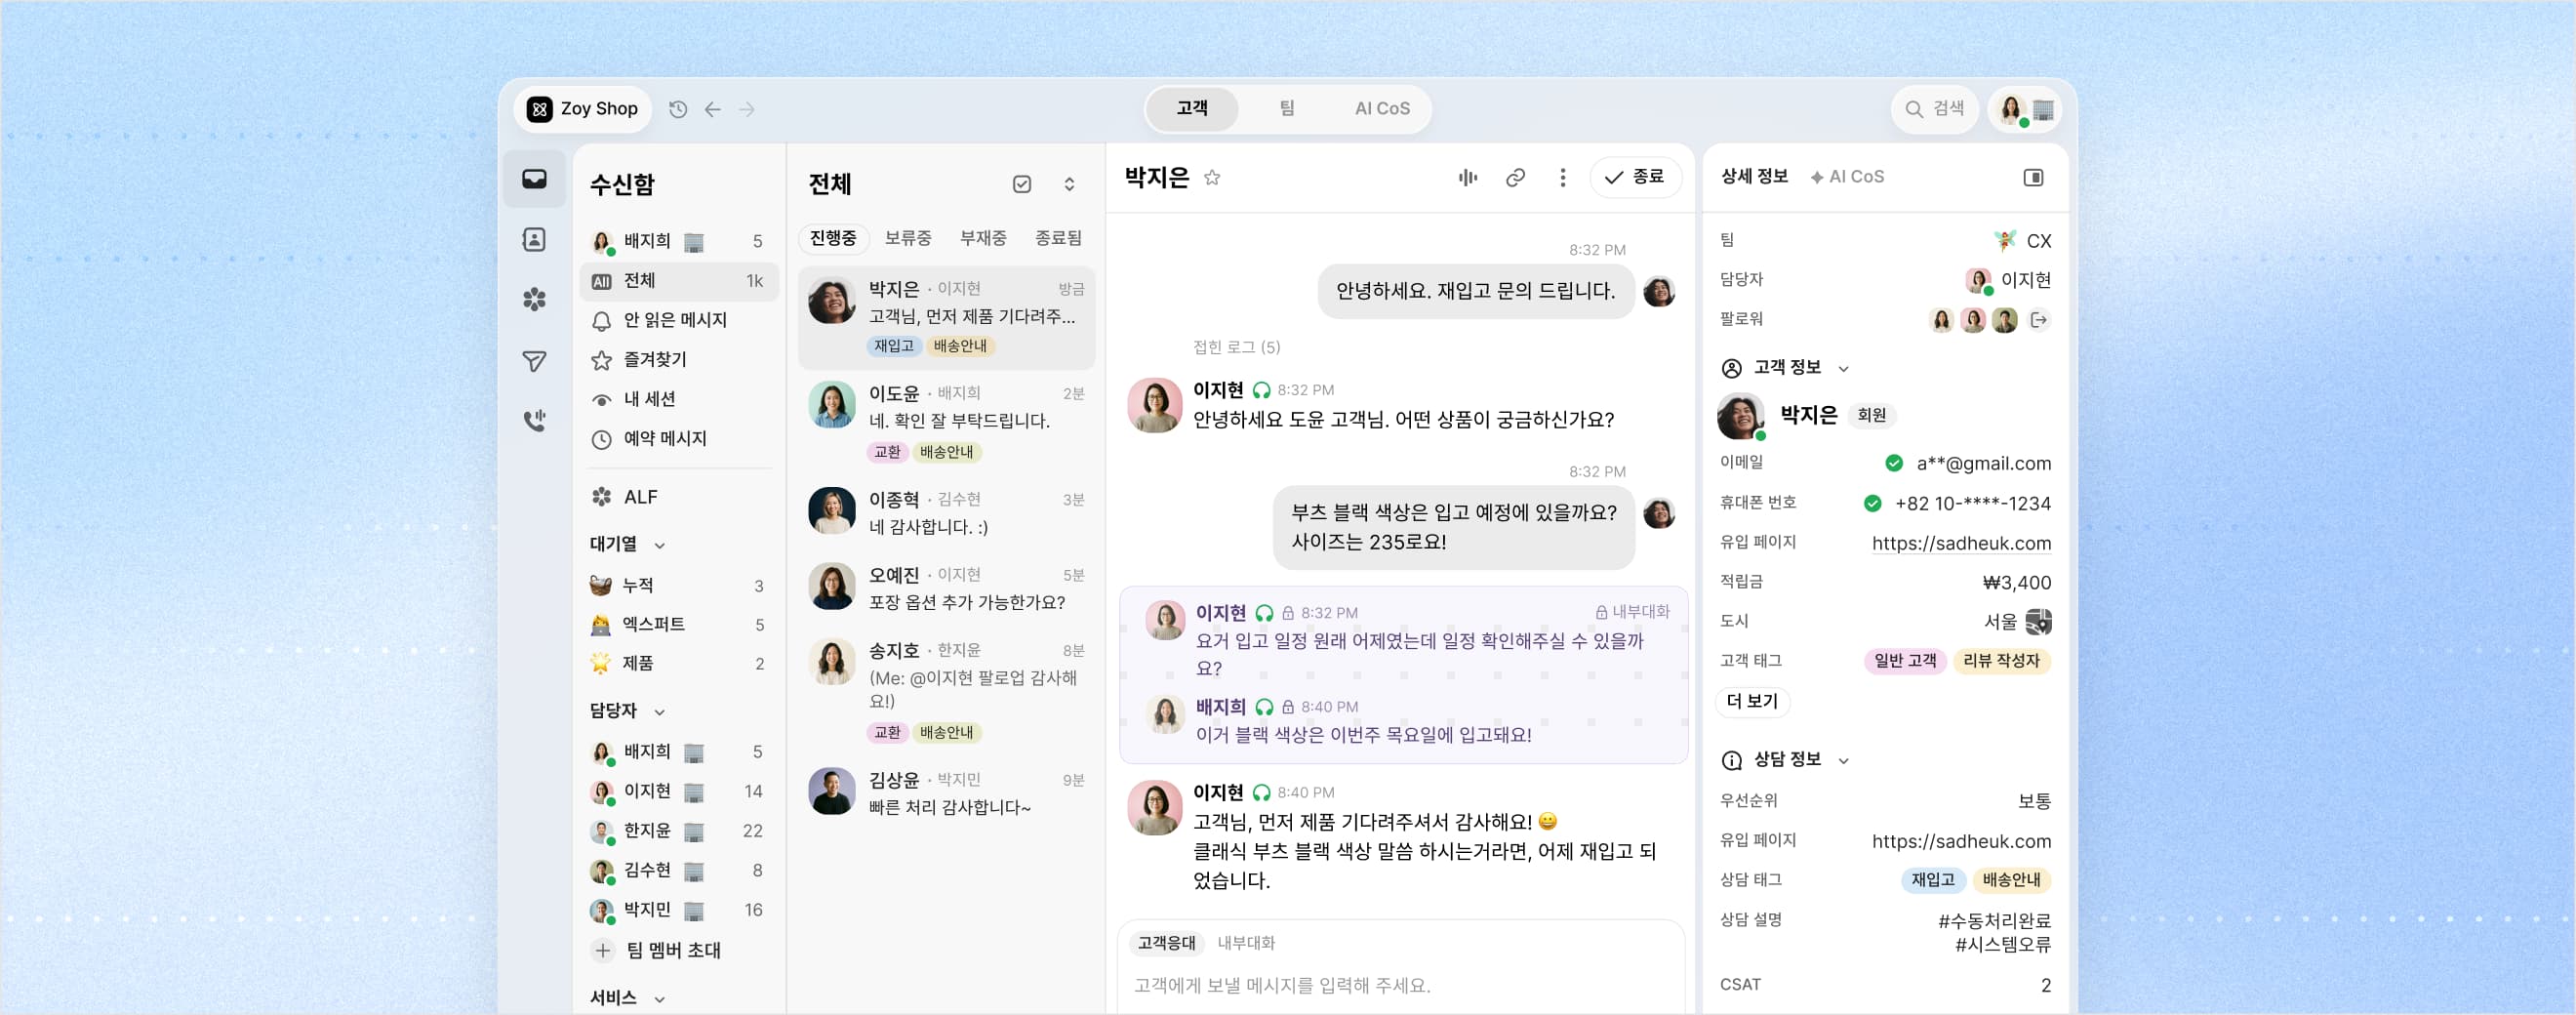Click the leave-follower exit icon
Image resolution: width=2576 pixels, height=1015 pixels.
click(2039, 320)
